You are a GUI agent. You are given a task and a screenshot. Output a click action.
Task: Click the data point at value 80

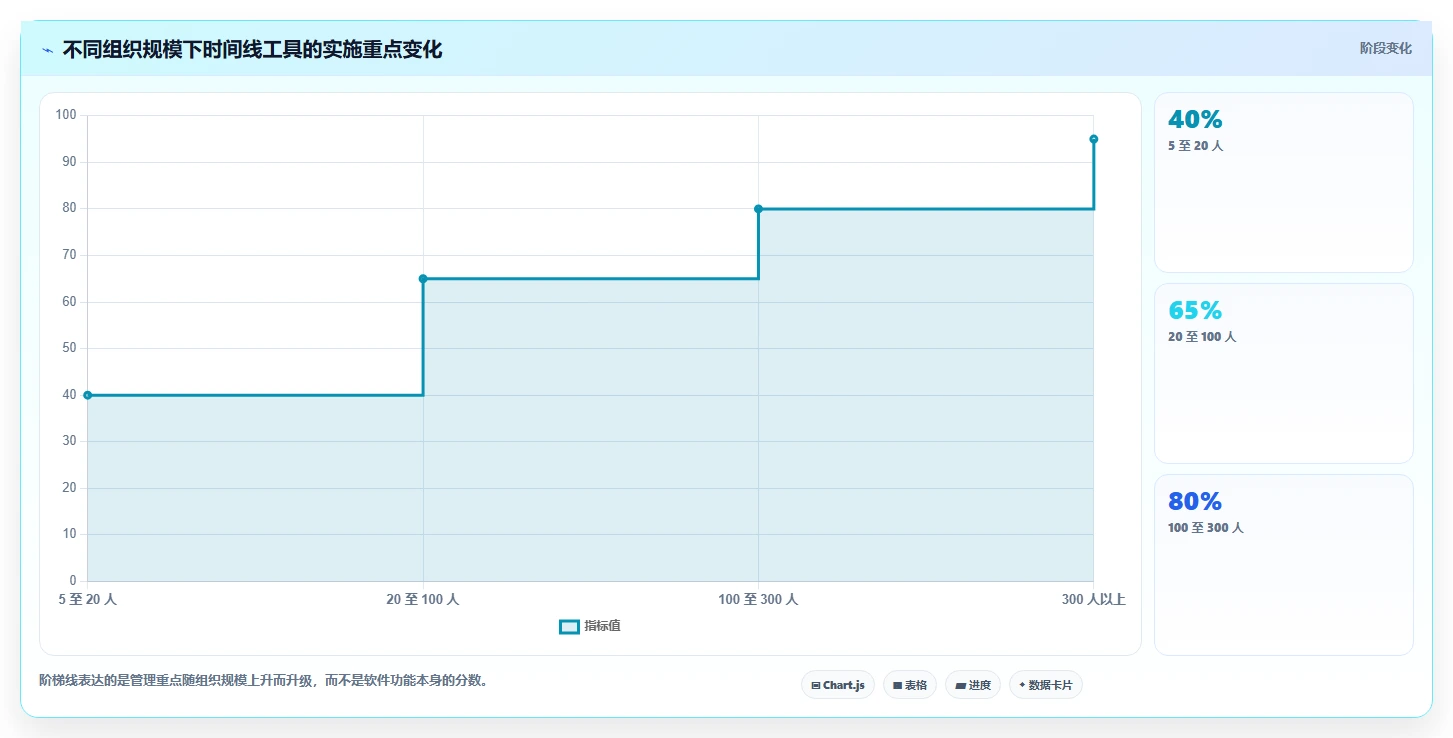(758, 209)
